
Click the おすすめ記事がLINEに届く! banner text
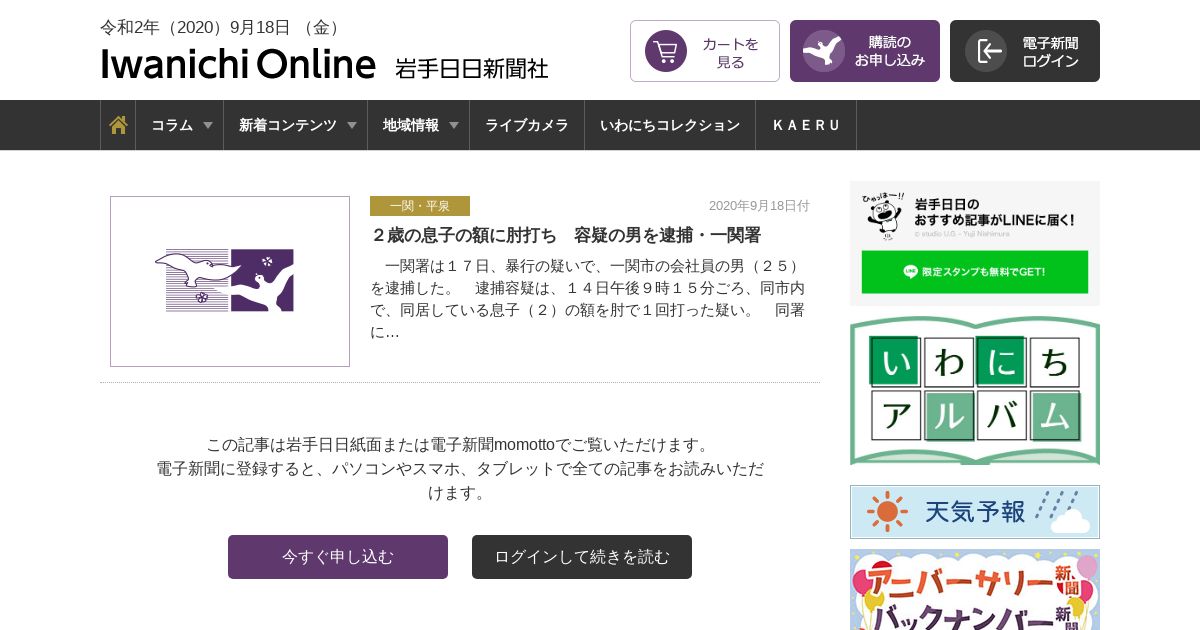pos(995,212)
